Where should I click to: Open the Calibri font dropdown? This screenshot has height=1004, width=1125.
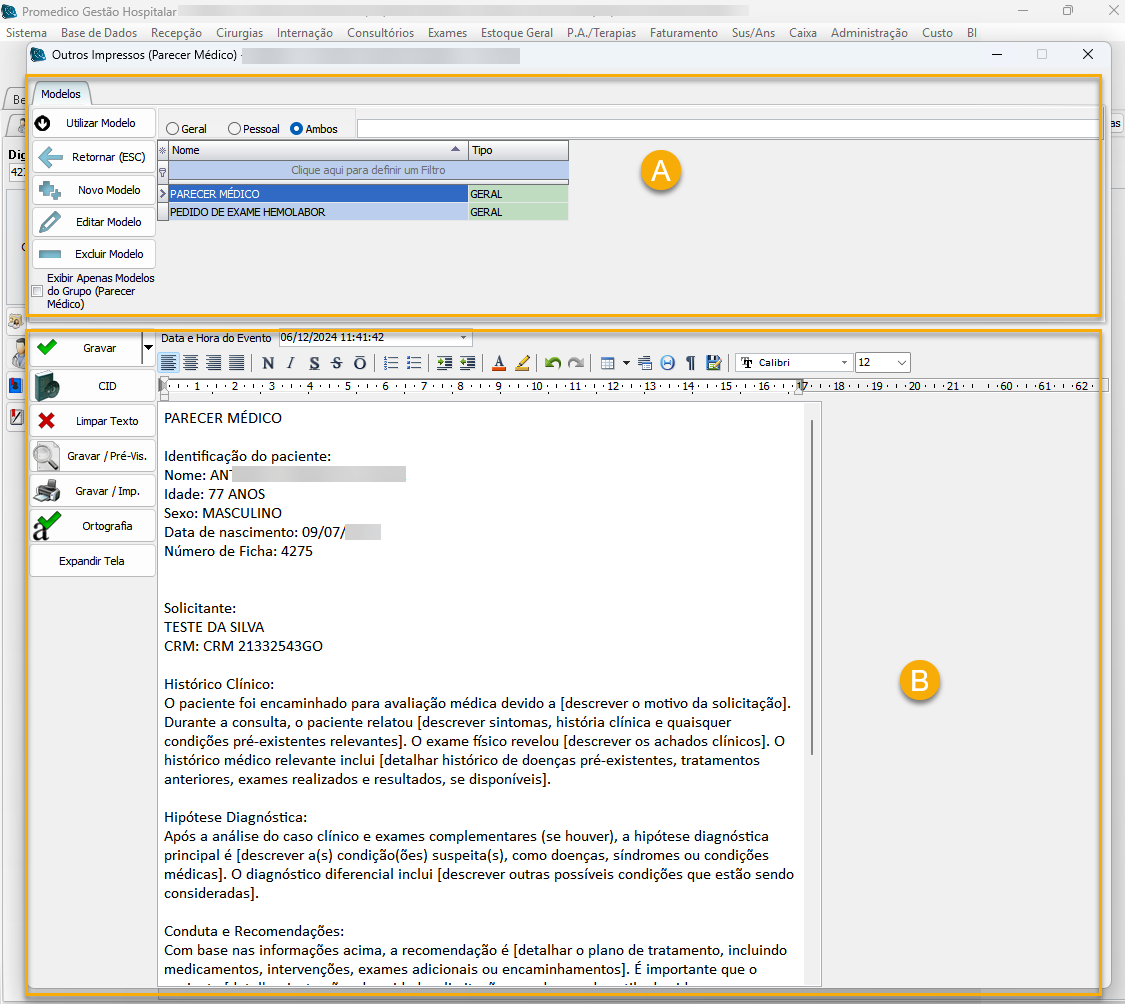[844, 363]
